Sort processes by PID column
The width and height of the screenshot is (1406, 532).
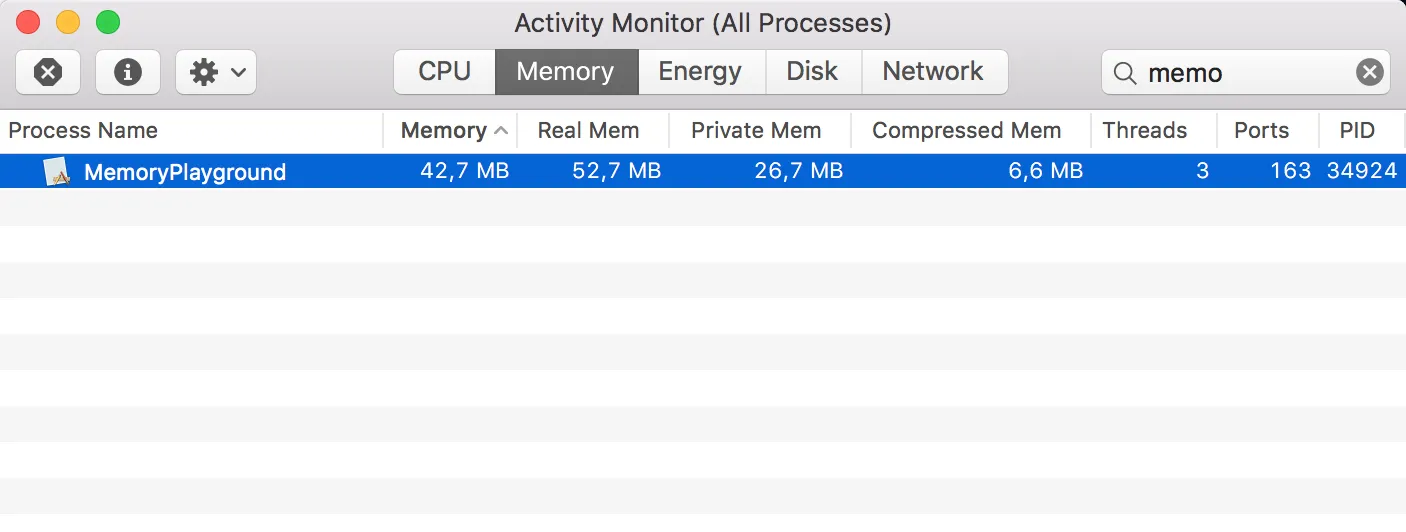tap(1357, 131)
